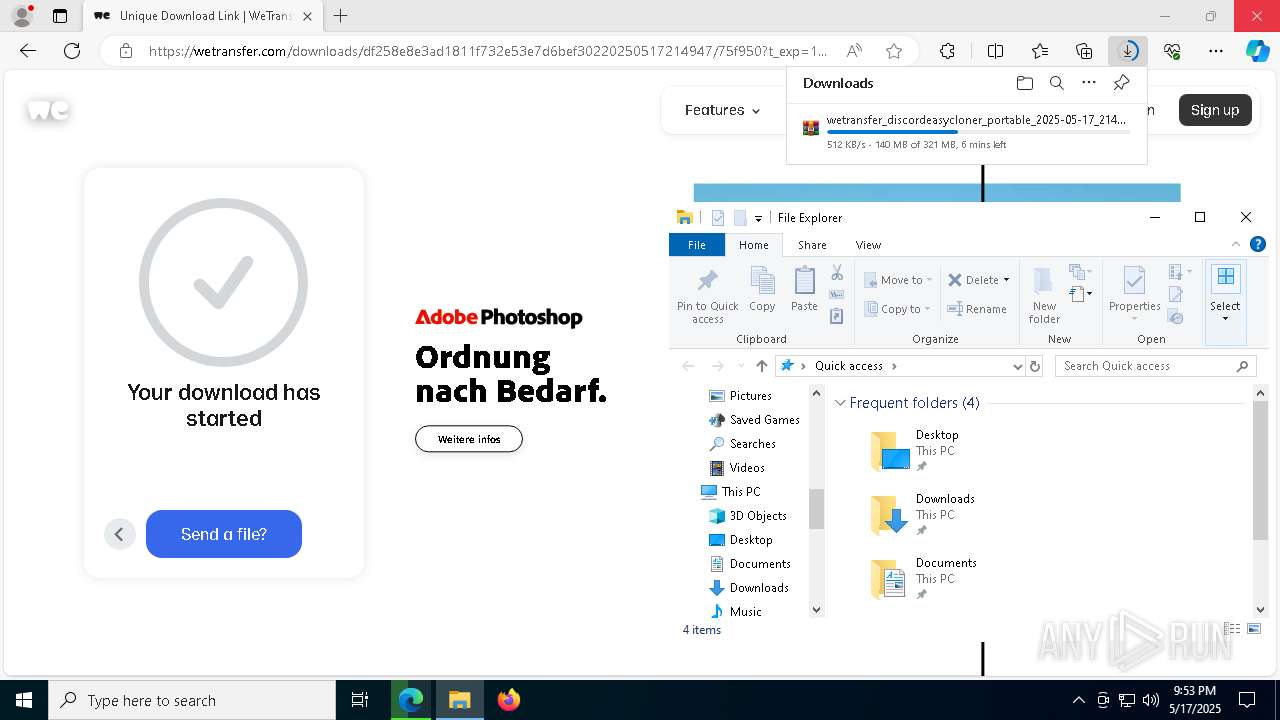The height and width of the screenshot is (720, 1280).
Task: Open Copilot sidebar icon
Action: click(1257, 51)
